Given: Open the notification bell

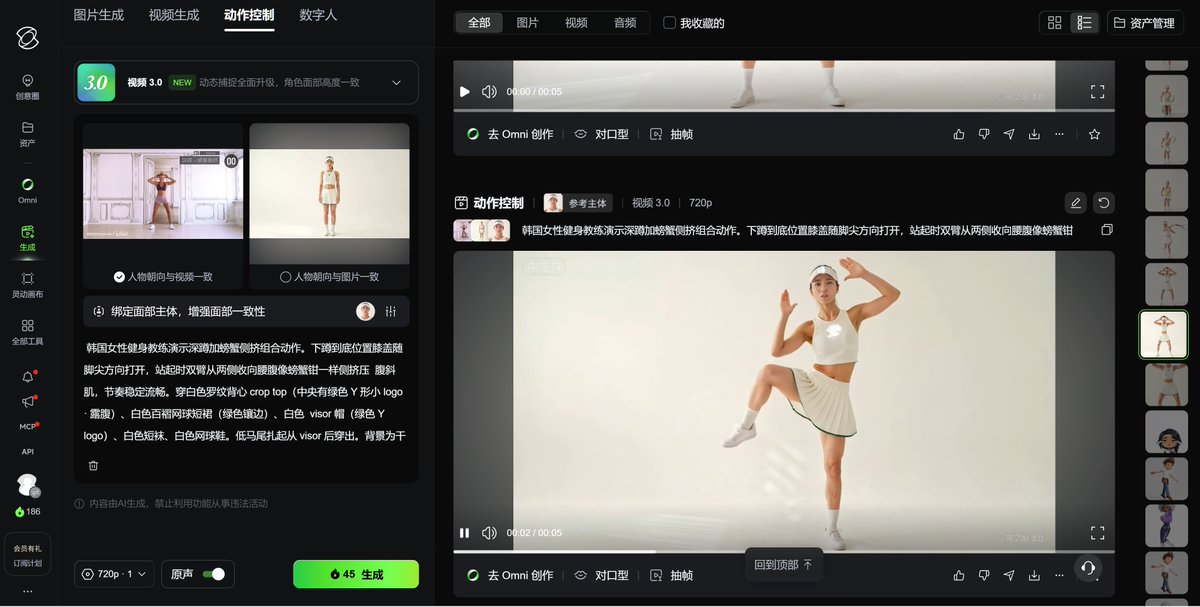Looking at the screenshot, I should pos(27,377).
